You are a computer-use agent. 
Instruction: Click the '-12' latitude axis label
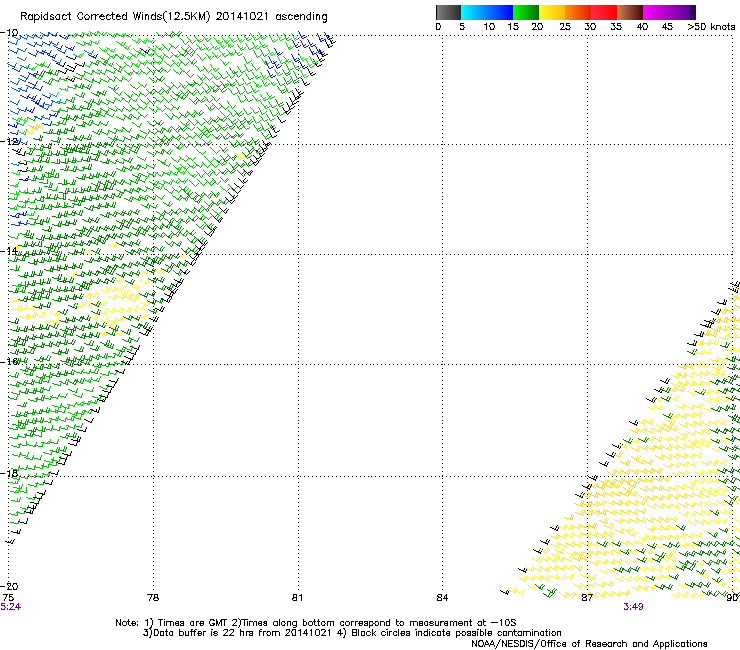point(9,141)
